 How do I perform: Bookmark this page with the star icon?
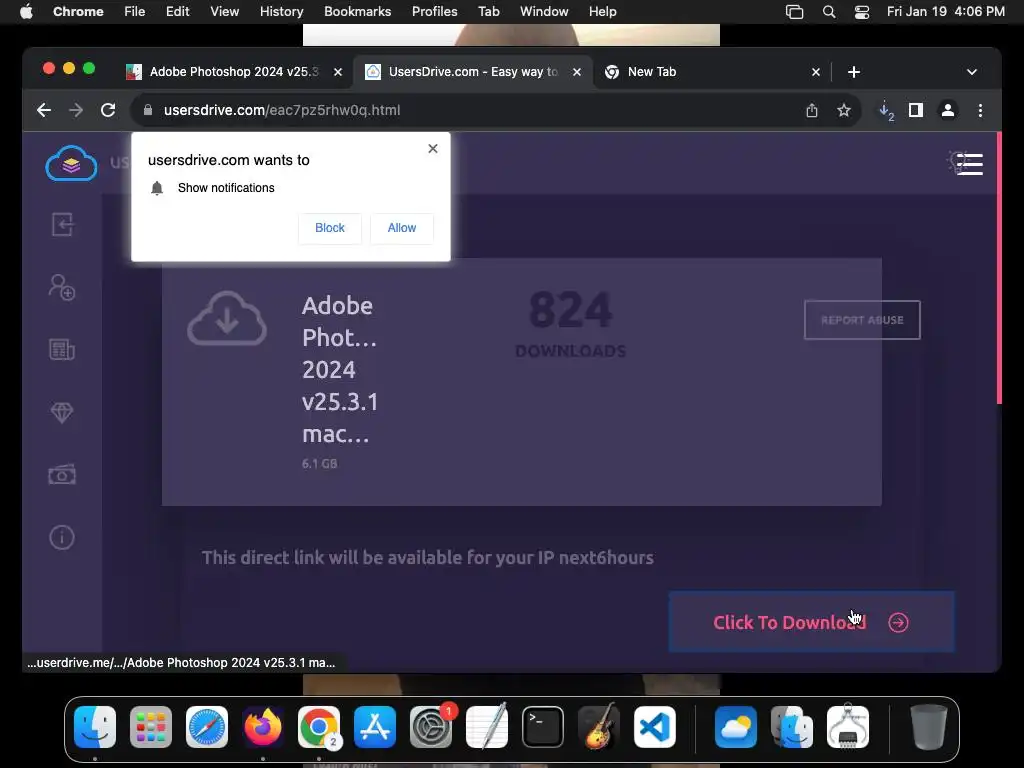coord(844,110)
